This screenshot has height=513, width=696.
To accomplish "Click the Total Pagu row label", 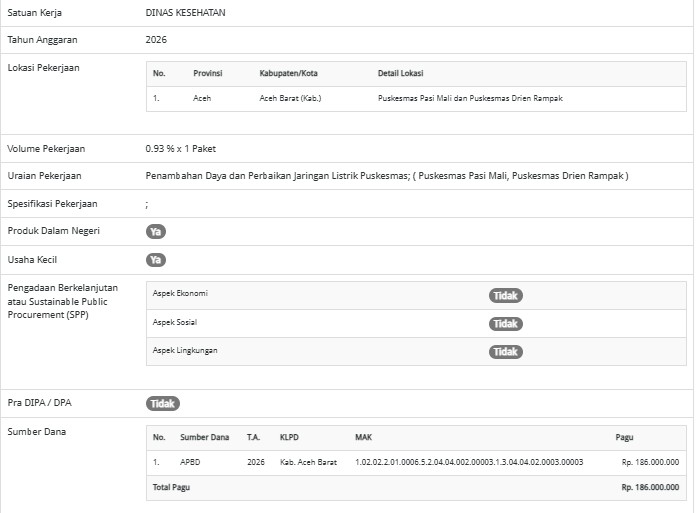I will click(x=171, y=487).
